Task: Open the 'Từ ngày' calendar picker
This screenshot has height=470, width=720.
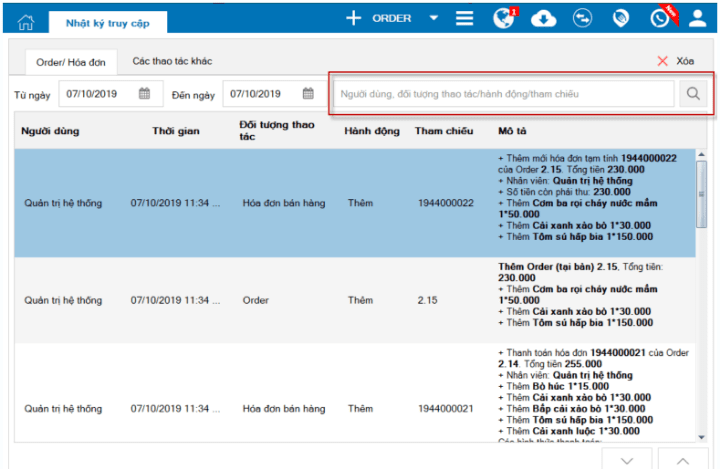Action: (x=144, y=94)
